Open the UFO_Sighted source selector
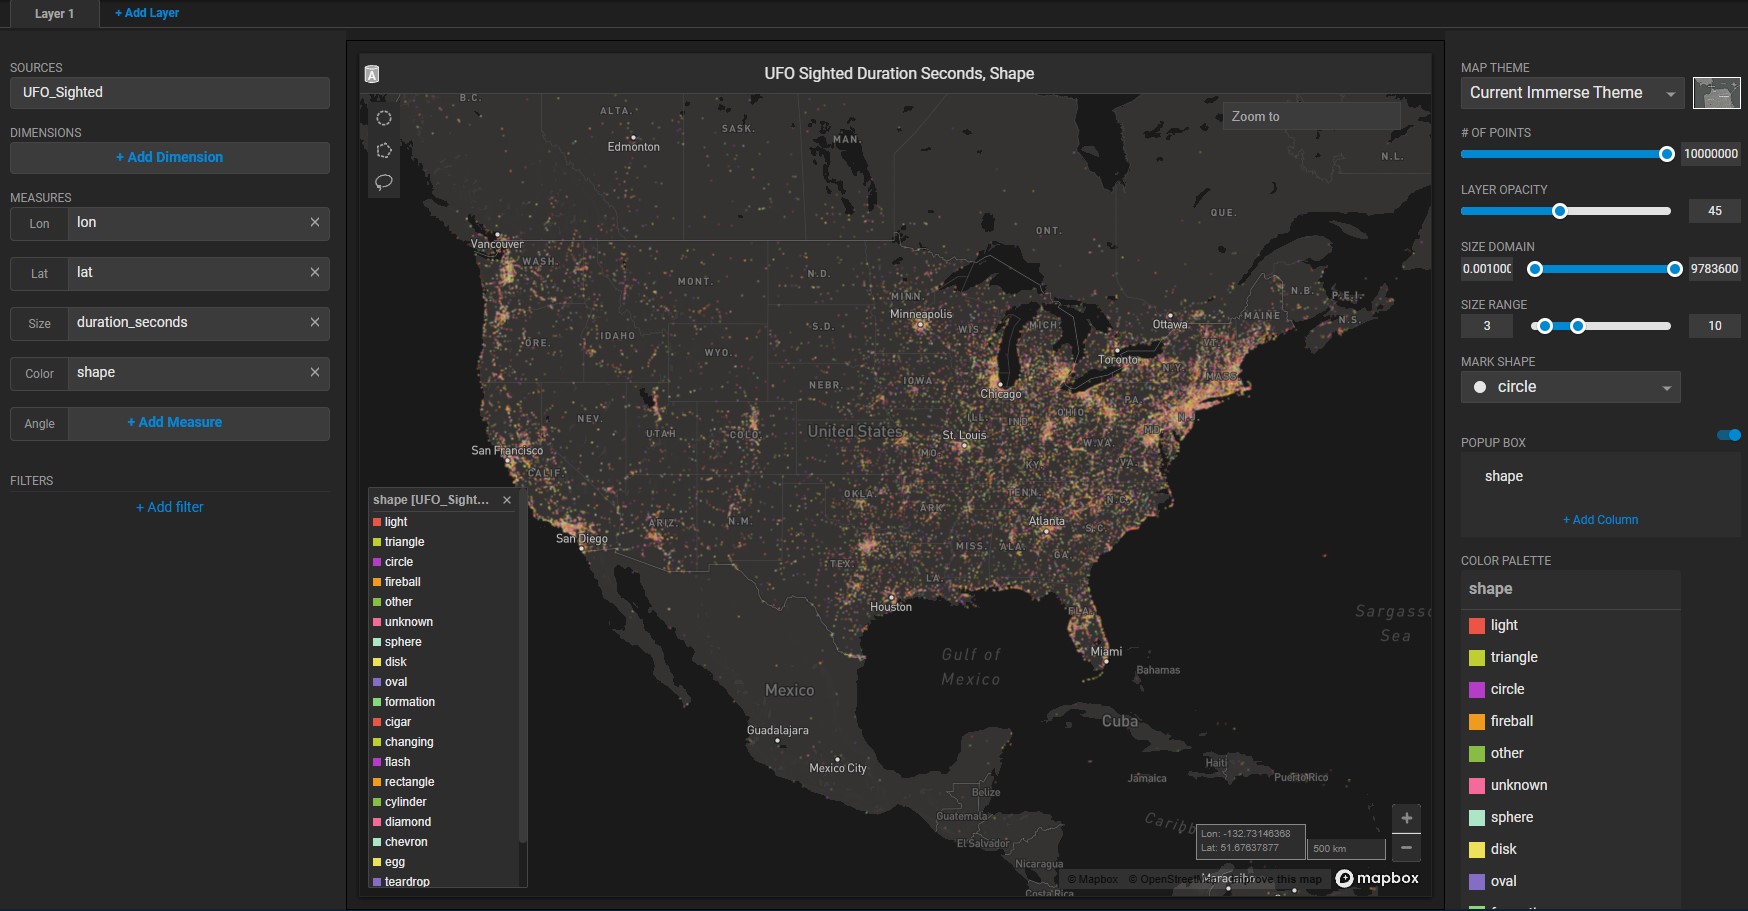Viewport: 1748px width, 911px height. pyautogui.click(x=170, y=93)
